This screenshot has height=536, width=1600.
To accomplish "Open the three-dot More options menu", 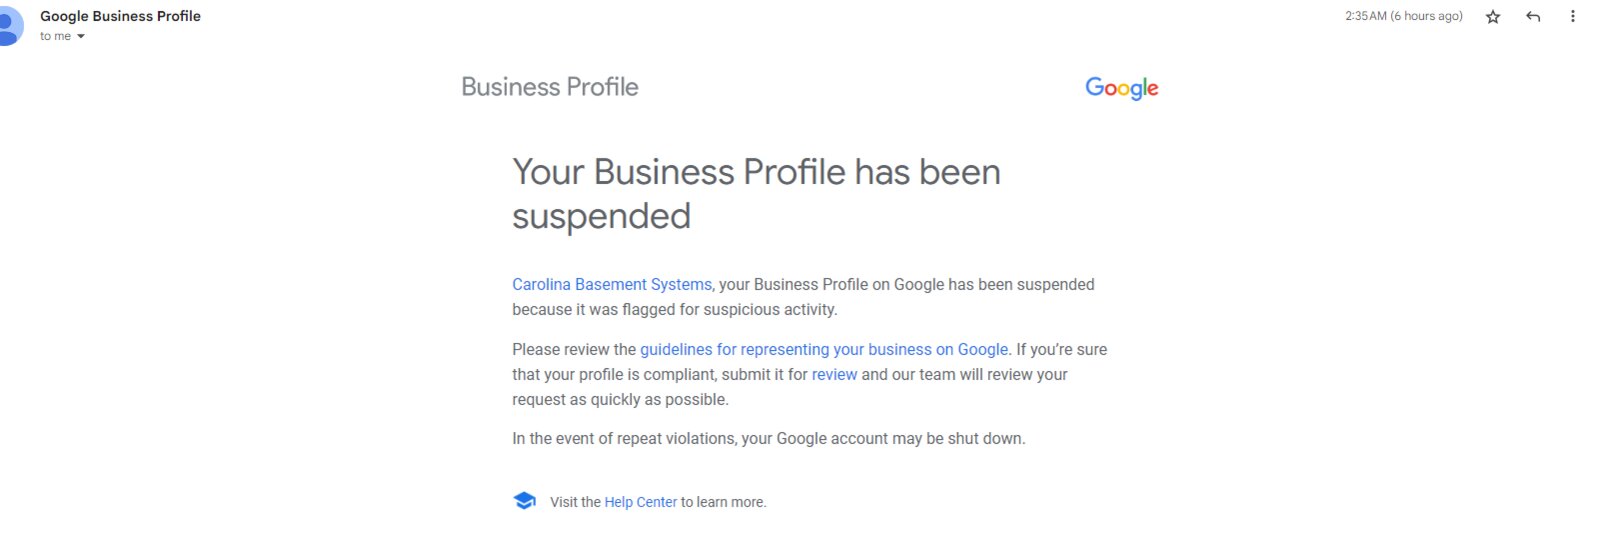I will [1572, 17].
